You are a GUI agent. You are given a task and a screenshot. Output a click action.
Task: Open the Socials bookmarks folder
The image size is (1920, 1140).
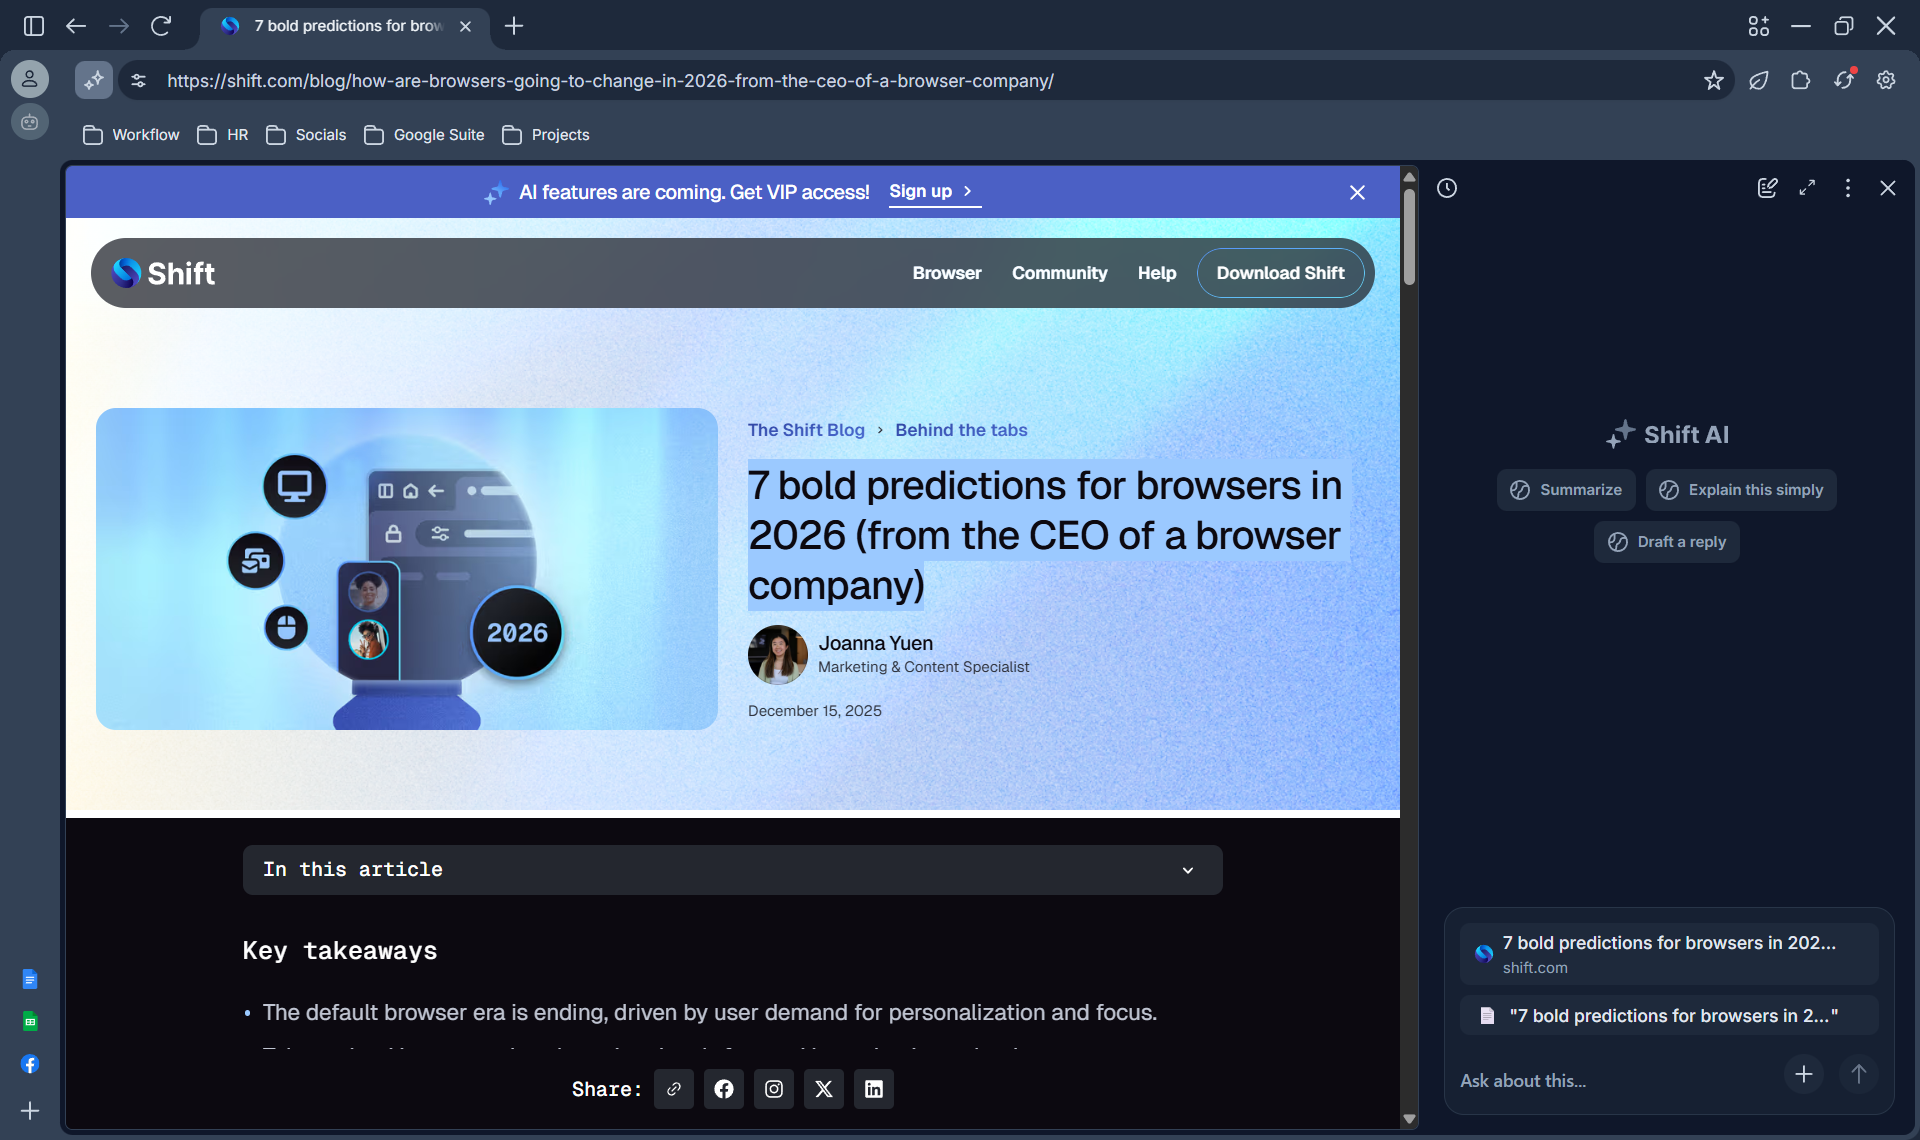point(306,135)
